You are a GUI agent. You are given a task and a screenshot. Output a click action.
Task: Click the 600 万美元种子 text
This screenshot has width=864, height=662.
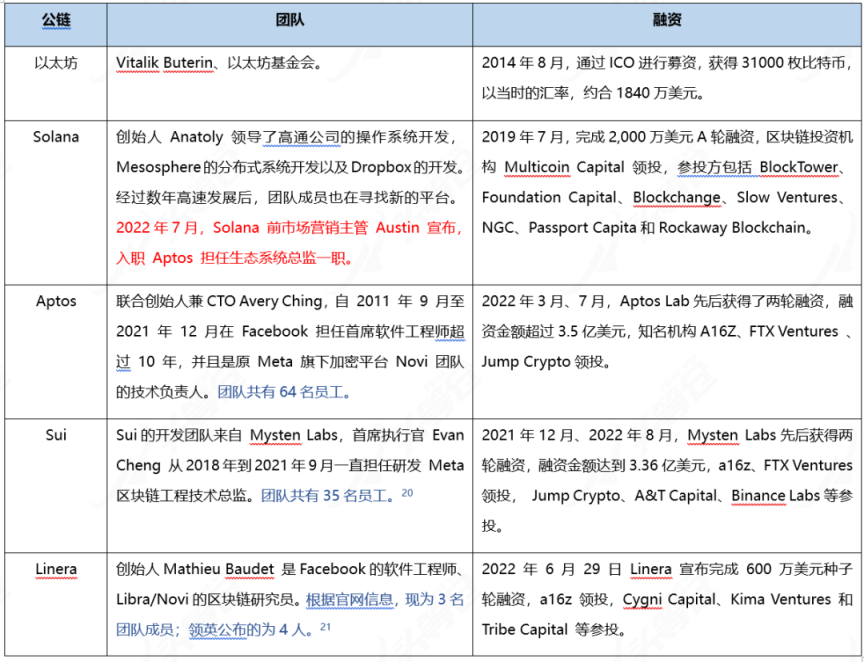click(x=800, y=569)
